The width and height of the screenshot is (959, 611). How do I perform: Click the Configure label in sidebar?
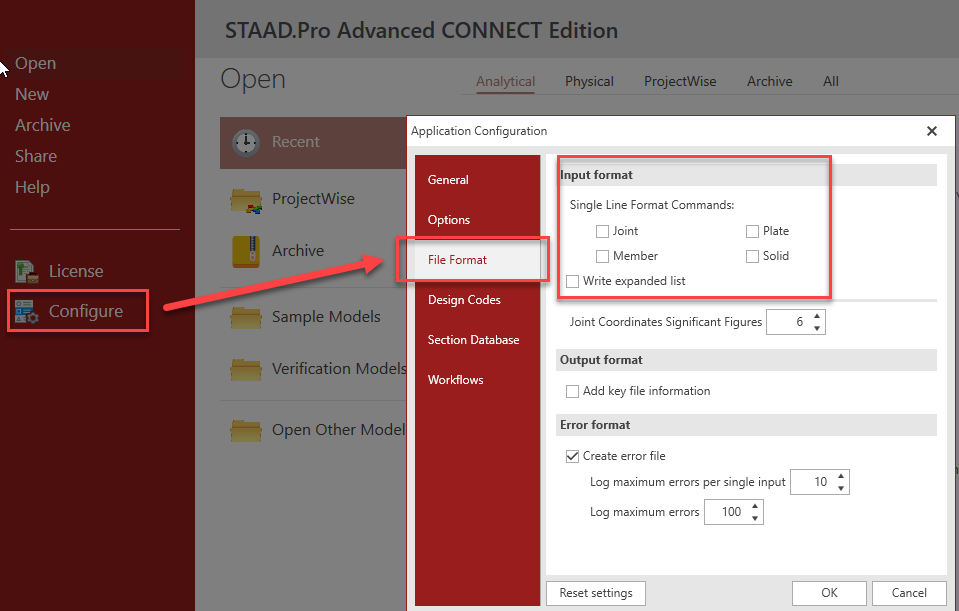(x=86, y=311)
